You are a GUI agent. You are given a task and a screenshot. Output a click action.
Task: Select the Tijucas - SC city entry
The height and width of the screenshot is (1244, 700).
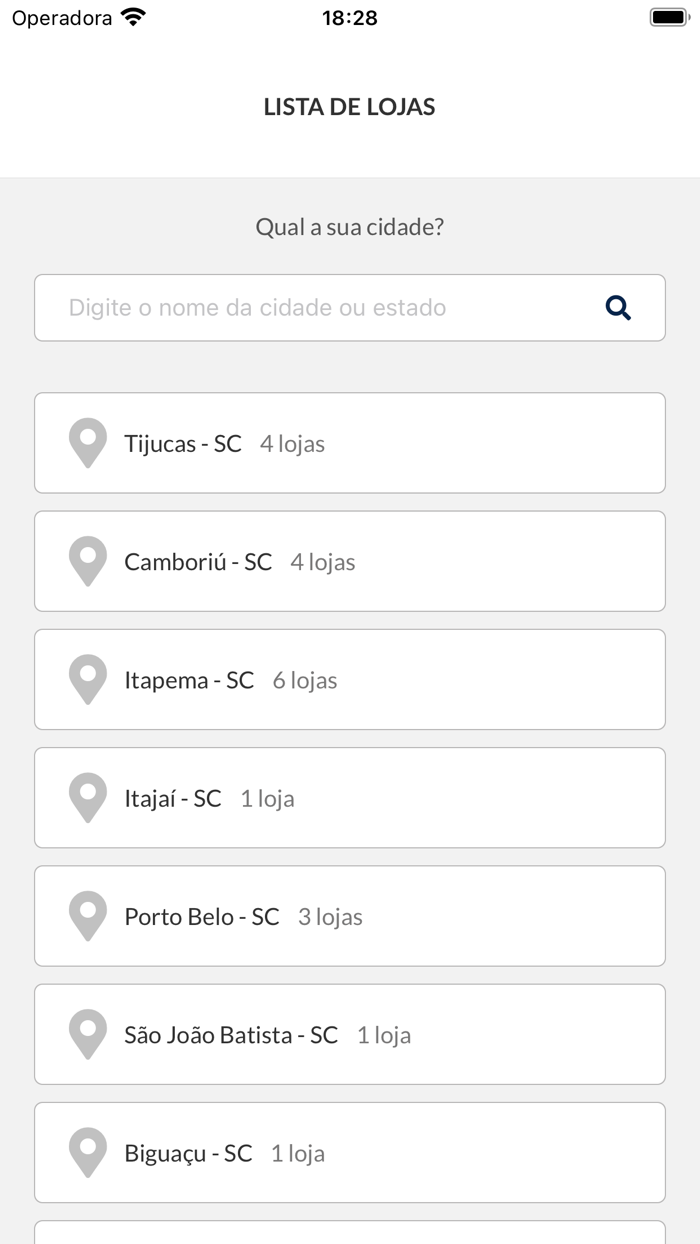tap(350, 443)
